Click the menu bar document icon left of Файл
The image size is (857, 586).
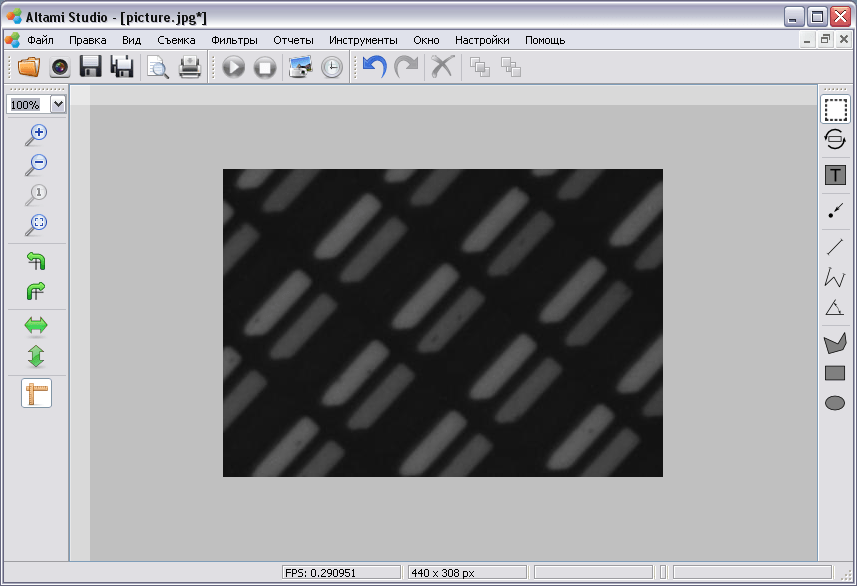click(x=13, y=39)
